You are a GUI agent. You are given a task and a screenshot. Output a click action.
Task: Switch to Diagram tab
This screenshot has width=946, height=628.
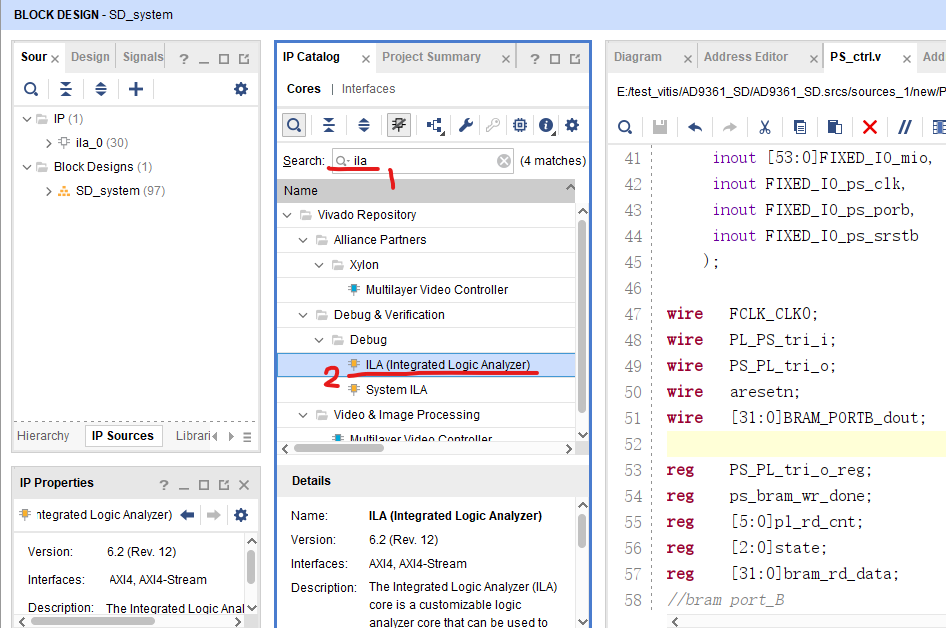(x=638, y=57)
